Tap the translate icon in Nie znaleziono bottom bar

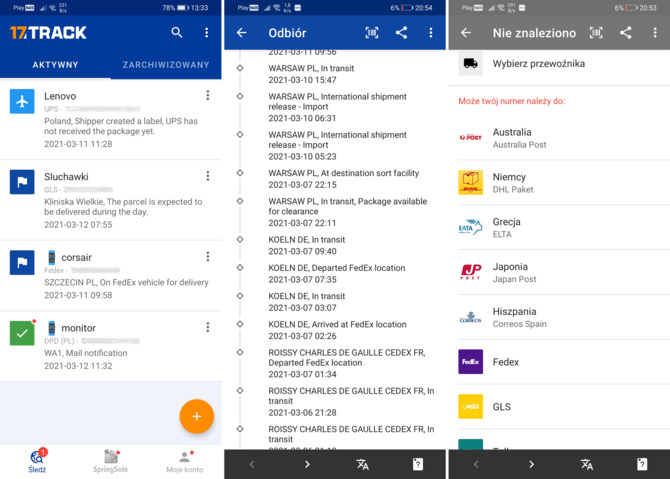coord(587,464)
